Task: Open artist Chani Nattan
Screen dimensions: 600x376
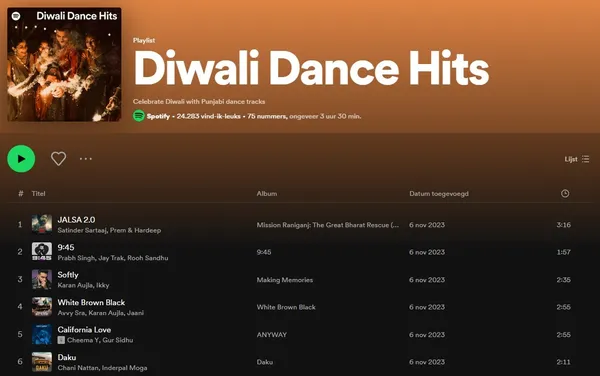Action: point(78,368)
